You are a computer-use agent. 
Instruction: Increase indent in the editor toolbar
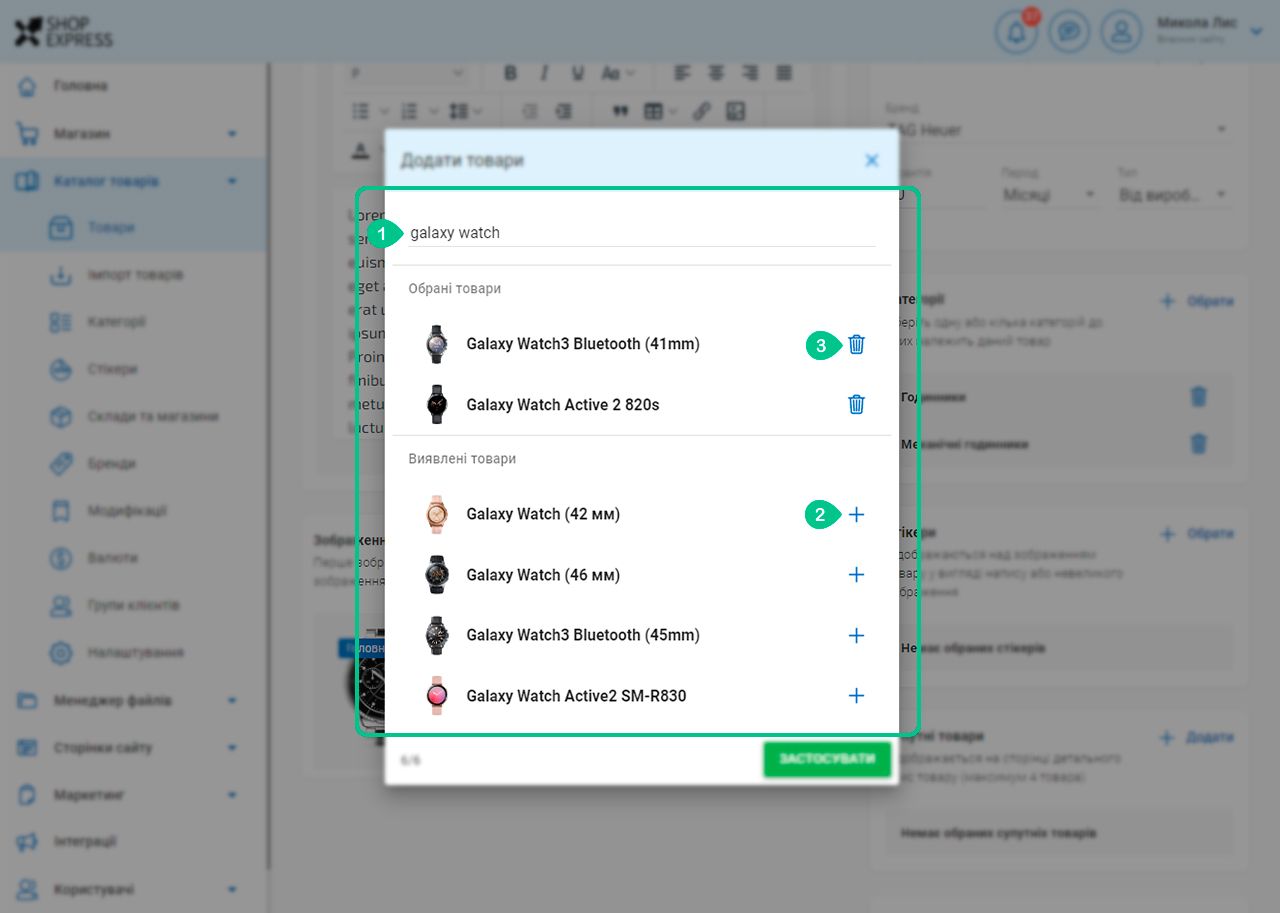pyautogui.click(x=564, y=111)
